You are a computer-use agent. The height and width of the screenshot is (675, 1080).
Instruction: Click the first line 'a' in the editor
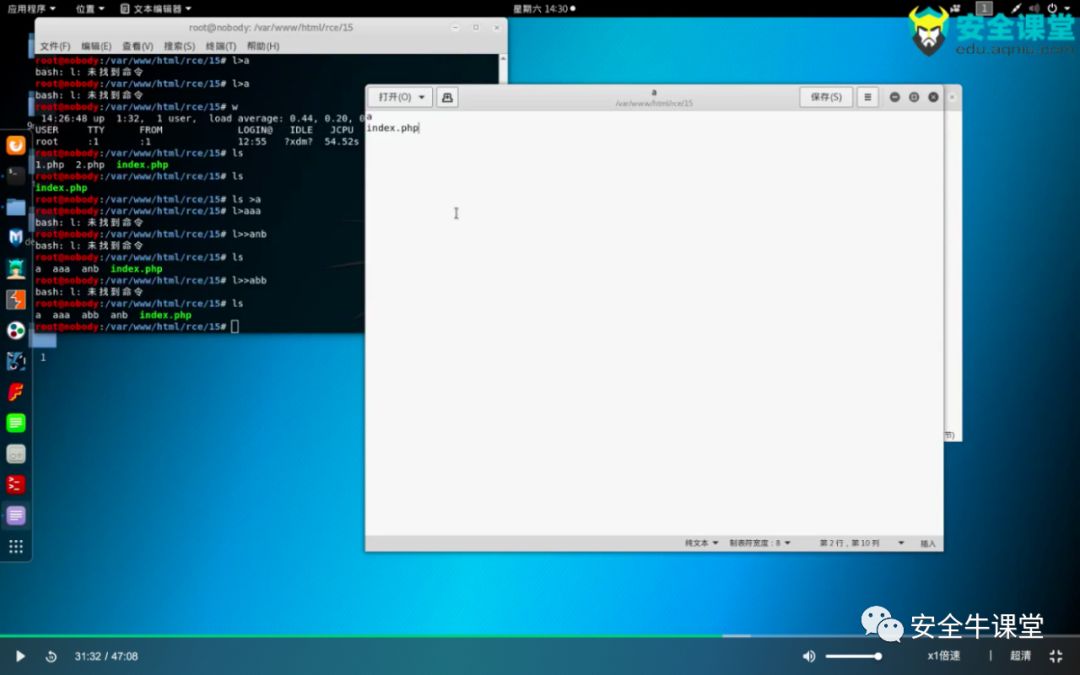[x=369, y=117]
